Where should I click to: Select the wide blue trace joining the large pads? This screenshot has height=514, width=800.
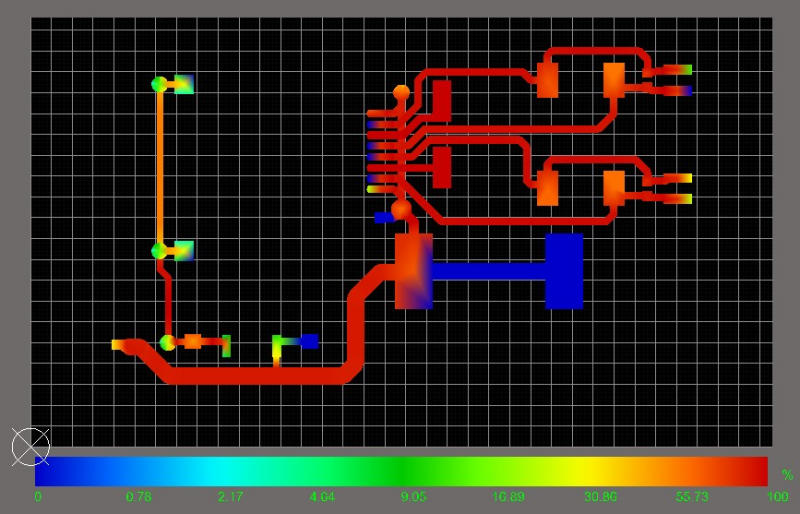tap(489, 271)
